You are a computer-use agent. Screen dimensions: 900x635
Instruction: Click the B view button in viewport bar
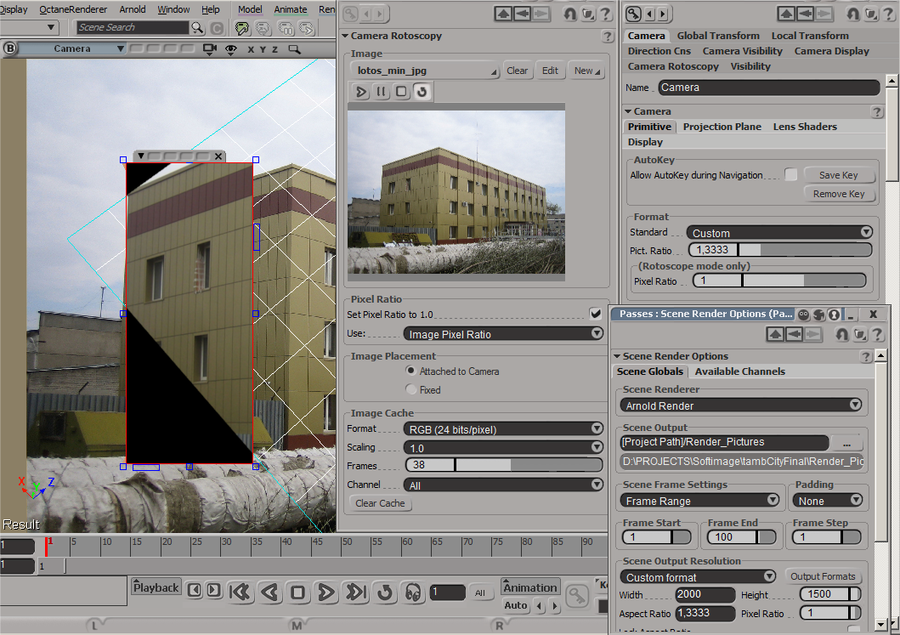point(10,48)
